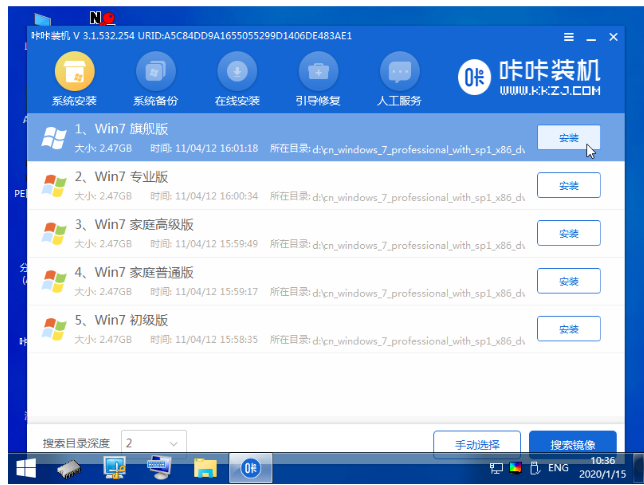Click 安装 button for Win7 家庭高级版
This screenshot has width=644, height=485.
[x=568, y=233]
